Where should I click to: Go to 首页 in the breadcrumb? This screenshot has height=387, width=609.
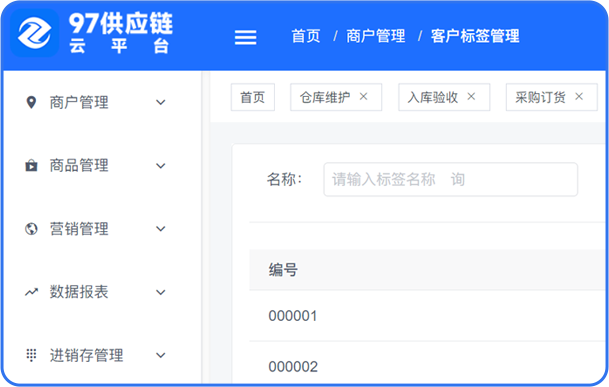[x=306, y=36]
